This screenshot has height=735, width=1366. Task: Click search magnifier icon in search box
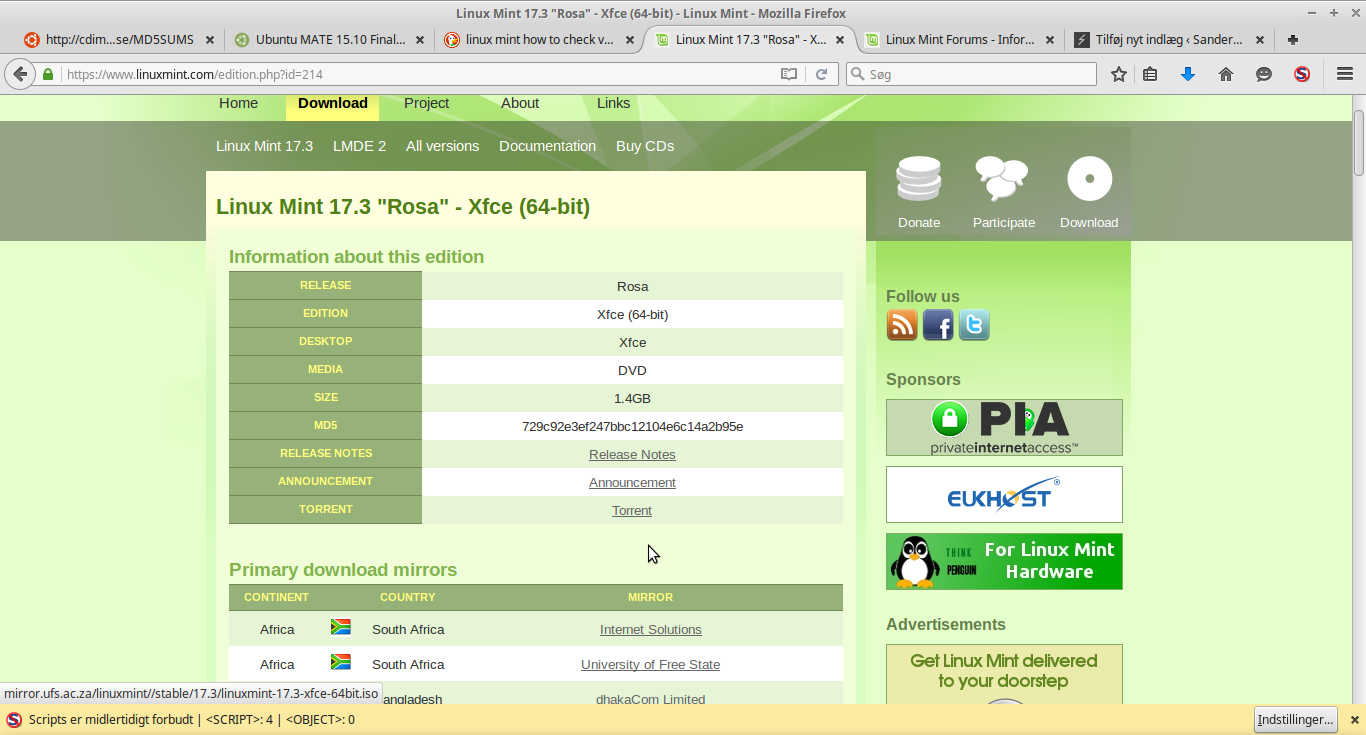[x=857, y=74]
